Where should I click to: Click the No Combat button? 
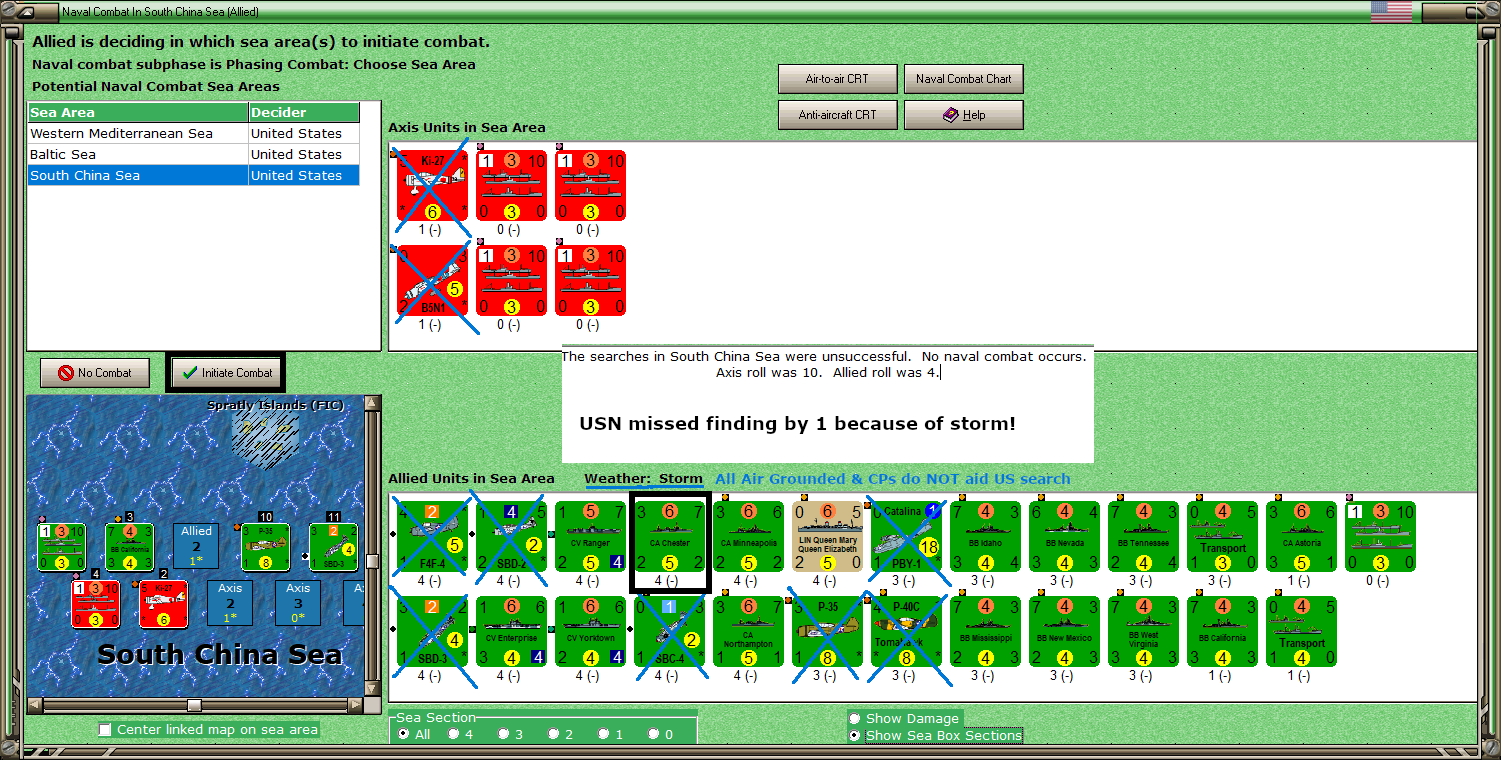[x=94, y=373]
